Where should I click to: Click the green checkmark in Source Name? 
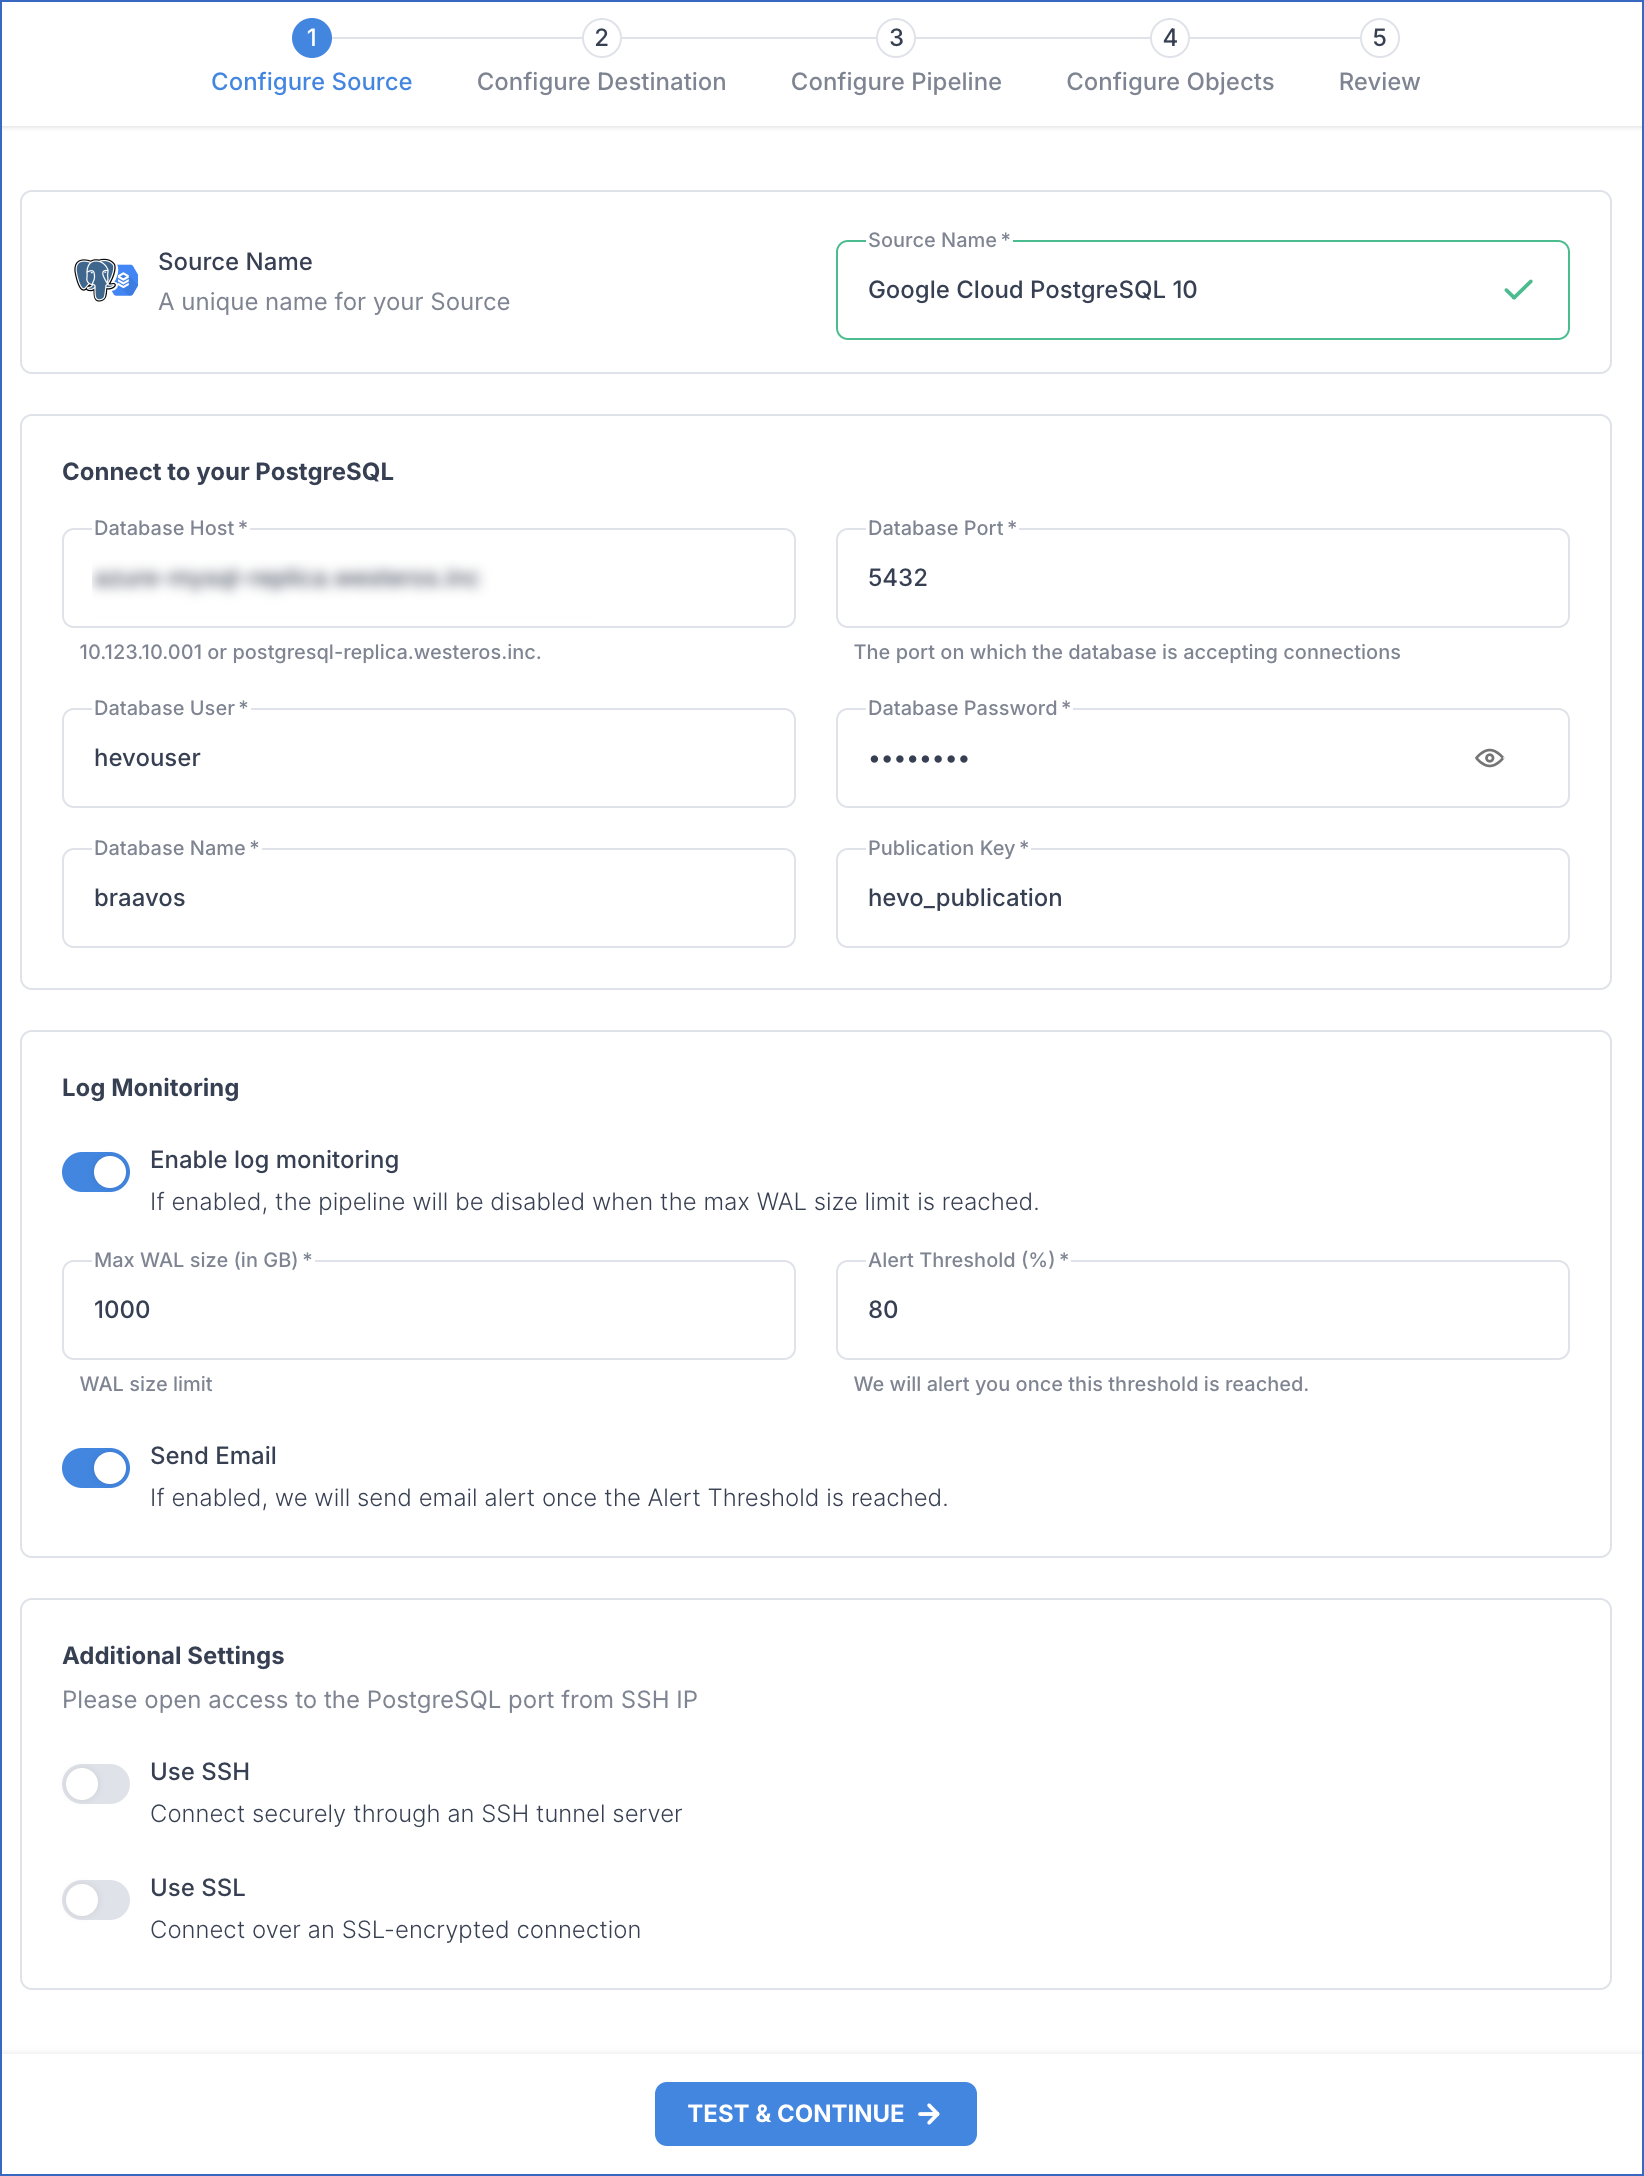(x=1517, y=290)
